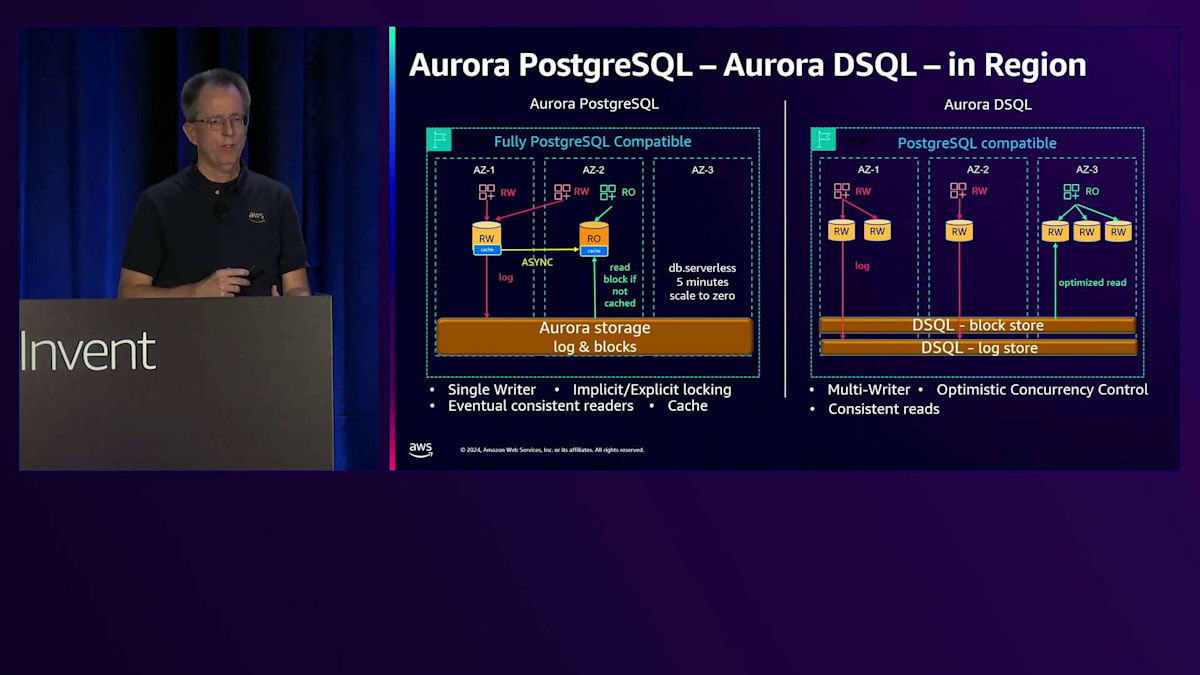Click the RW client icon in Aurora PostgreSQL AZ-1
Viewport: 1200px width, 675px height.
(x=487, y=192)
